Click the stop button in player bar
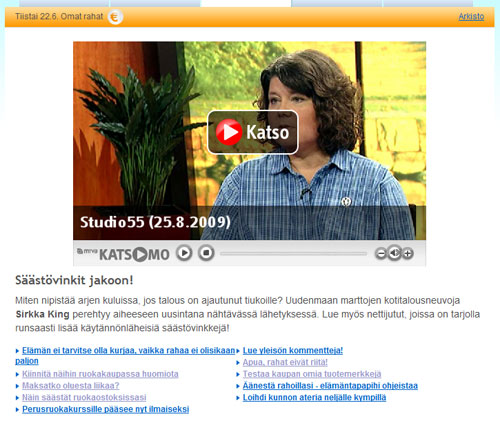Screen dimensions: 500x430 pyautogui.click(x=206, y=253)
